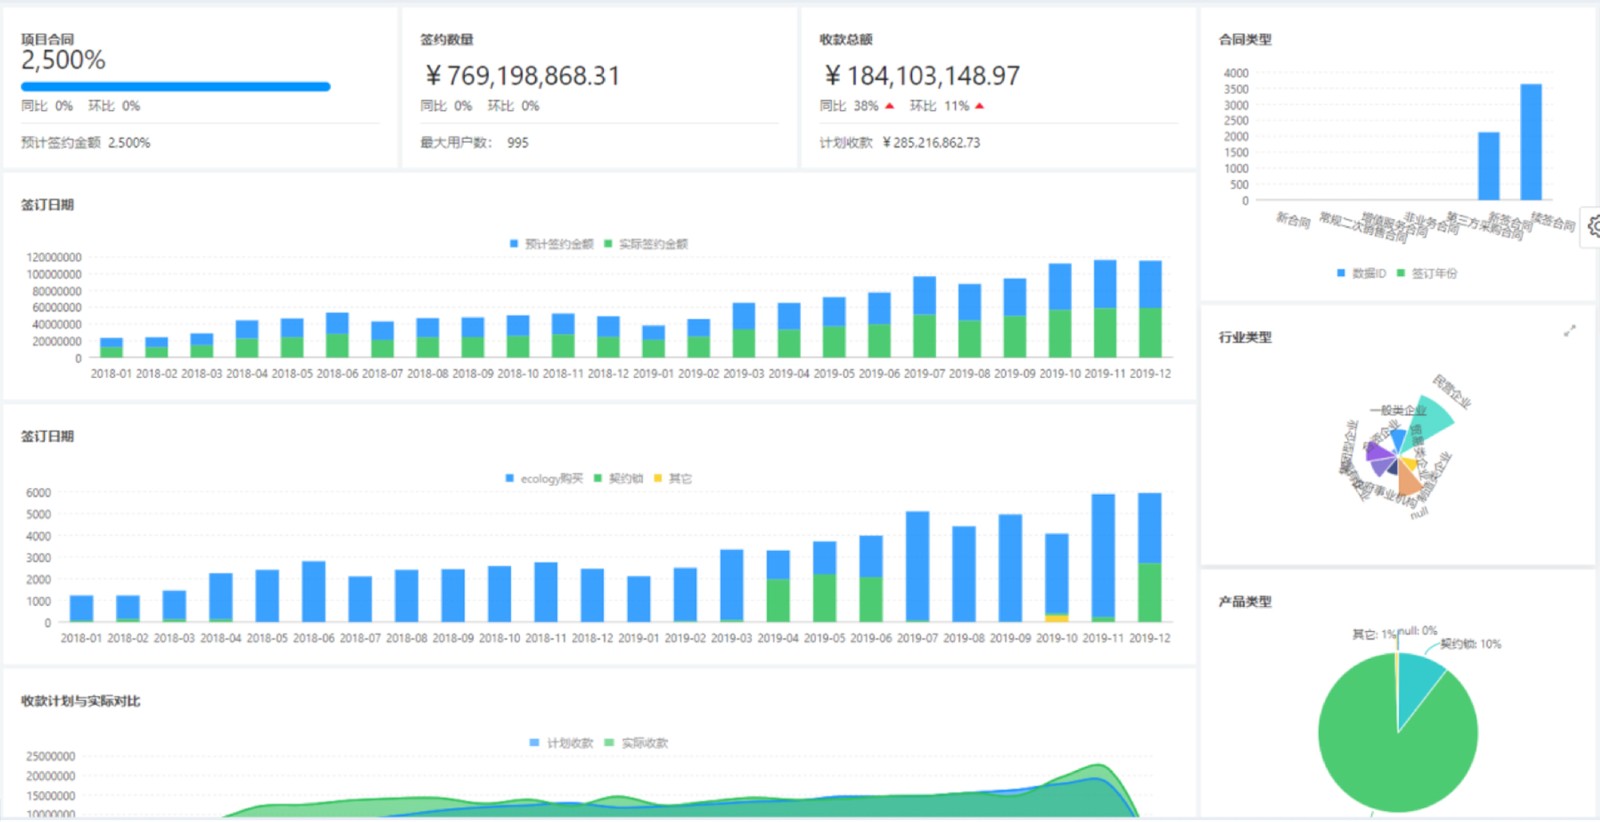Select the 新签合同 bar in 合同类型 chart

1488,166
